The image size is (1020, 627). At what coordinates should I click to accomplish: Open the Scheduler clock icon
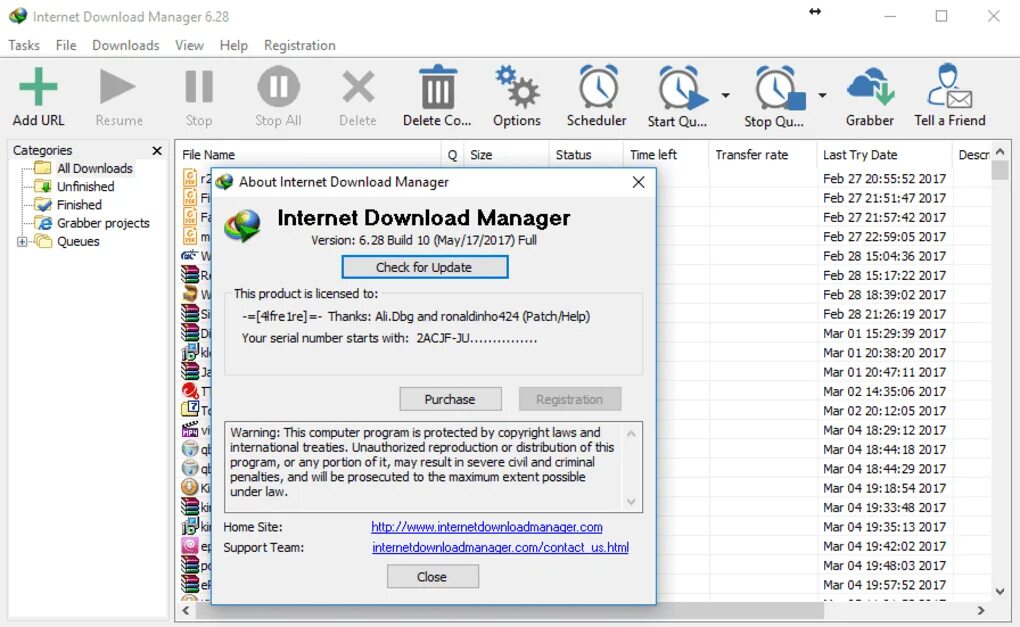pos(598,87)
